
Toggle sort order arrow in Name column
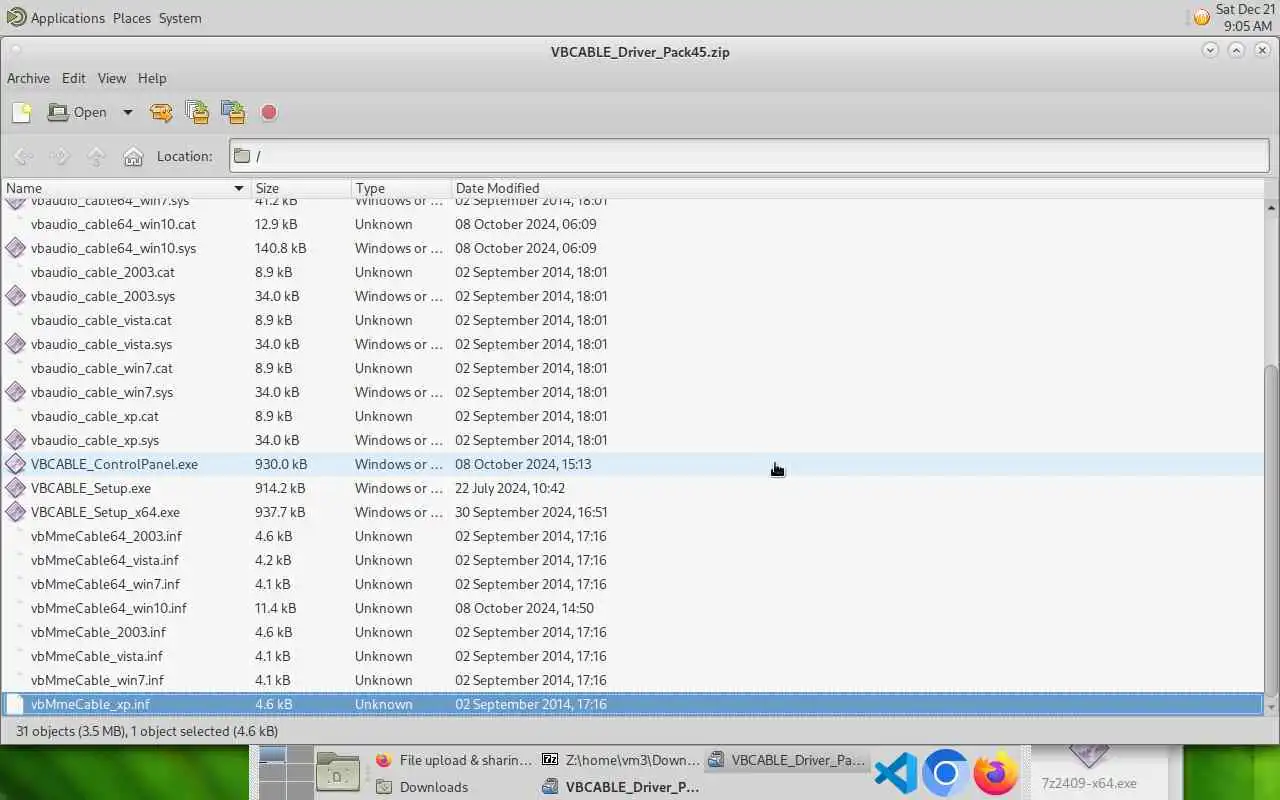pos(239,188)
